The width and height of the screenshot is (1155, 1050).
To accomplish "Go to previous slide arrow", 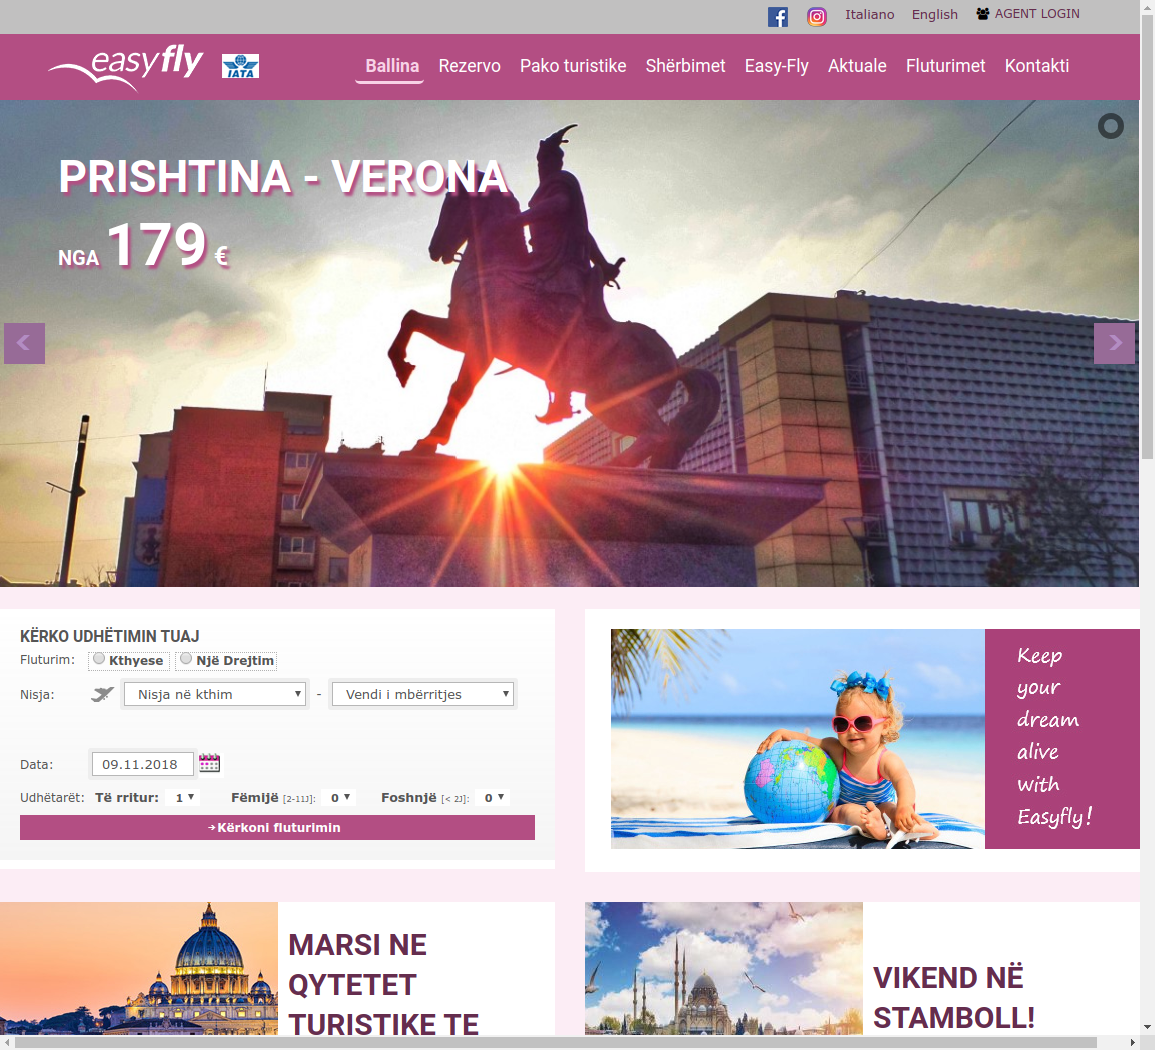I will click(x=24, y=343).
